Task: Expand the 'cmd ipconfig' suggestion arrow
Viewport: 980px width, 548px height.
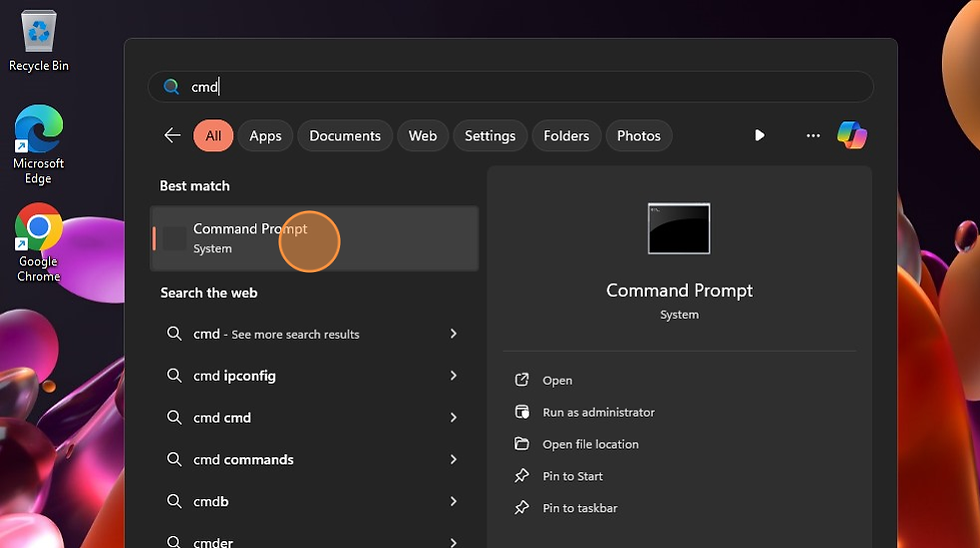Action: (453, 376)
